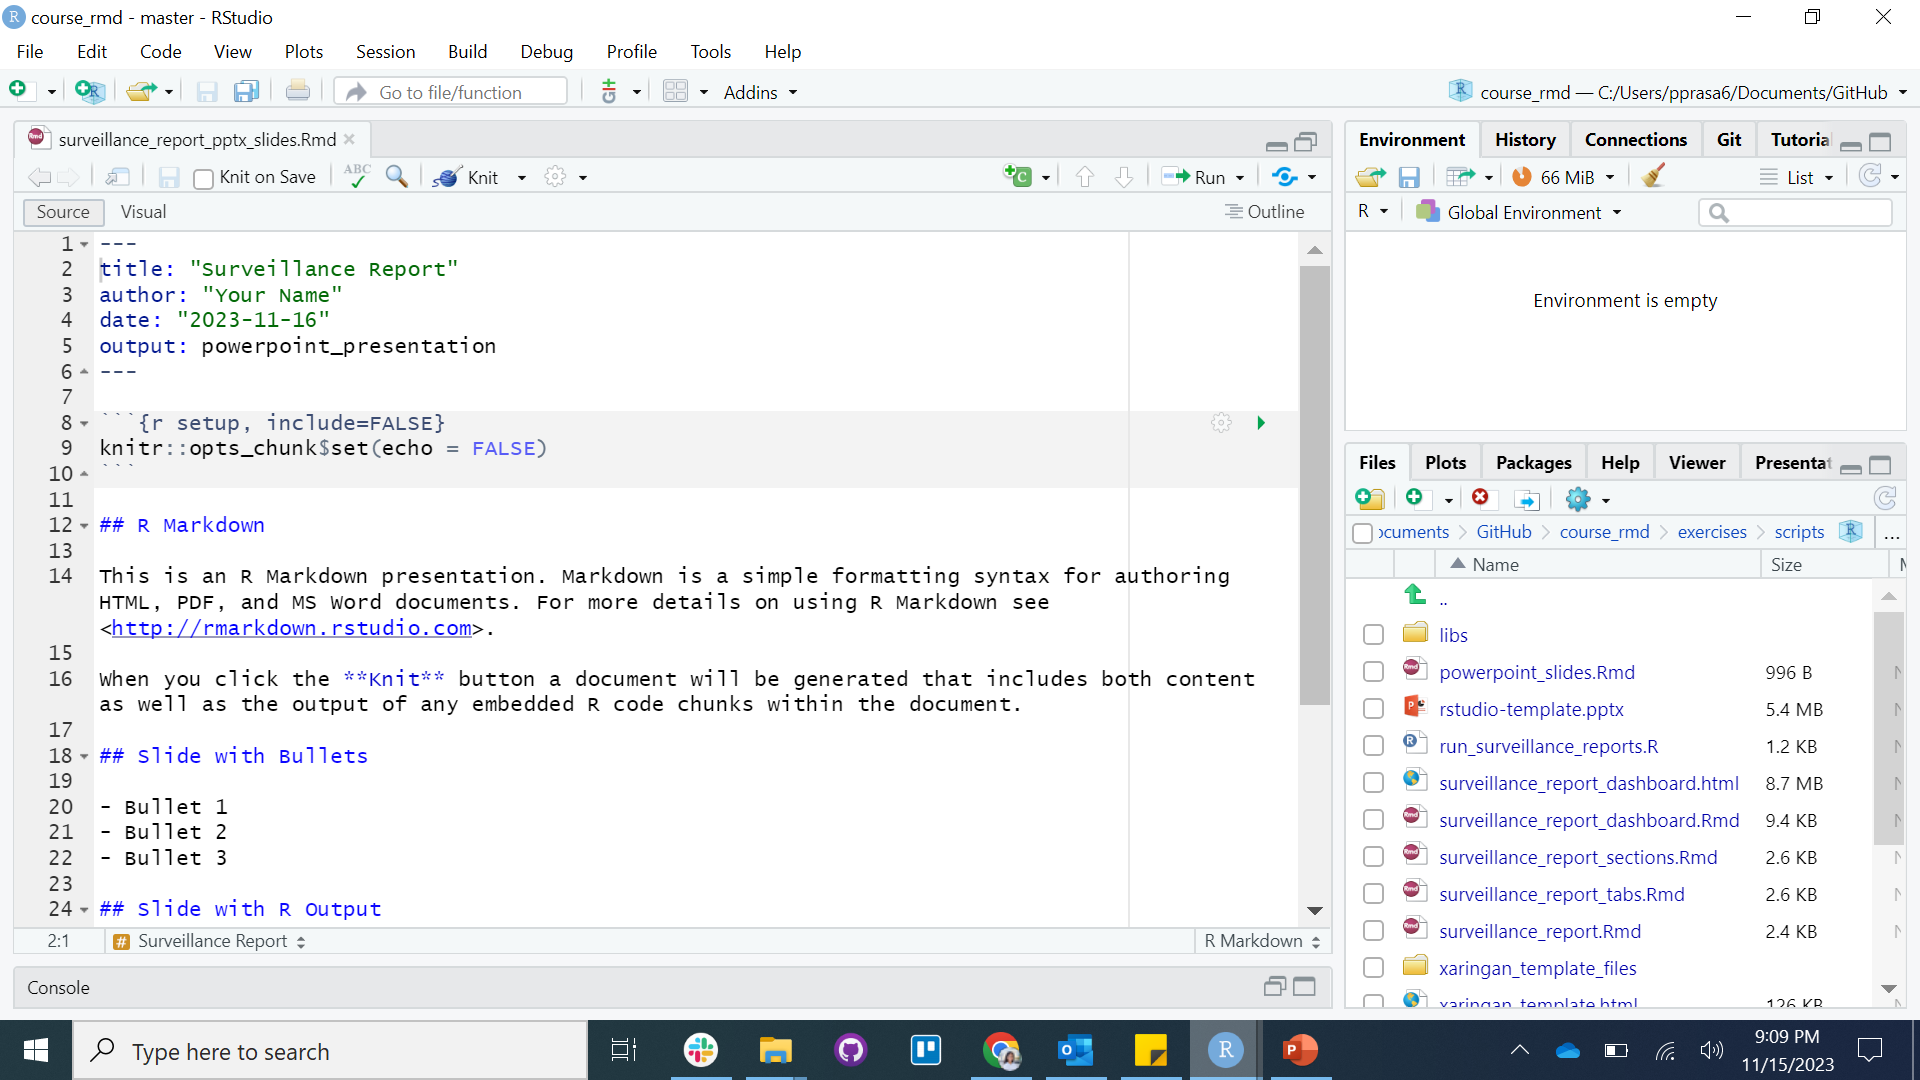The width and height of the screenshot is (1920, 1080).
Task: Collapse the setup chunk fold arrow at line 8
Action: point(84,424)
